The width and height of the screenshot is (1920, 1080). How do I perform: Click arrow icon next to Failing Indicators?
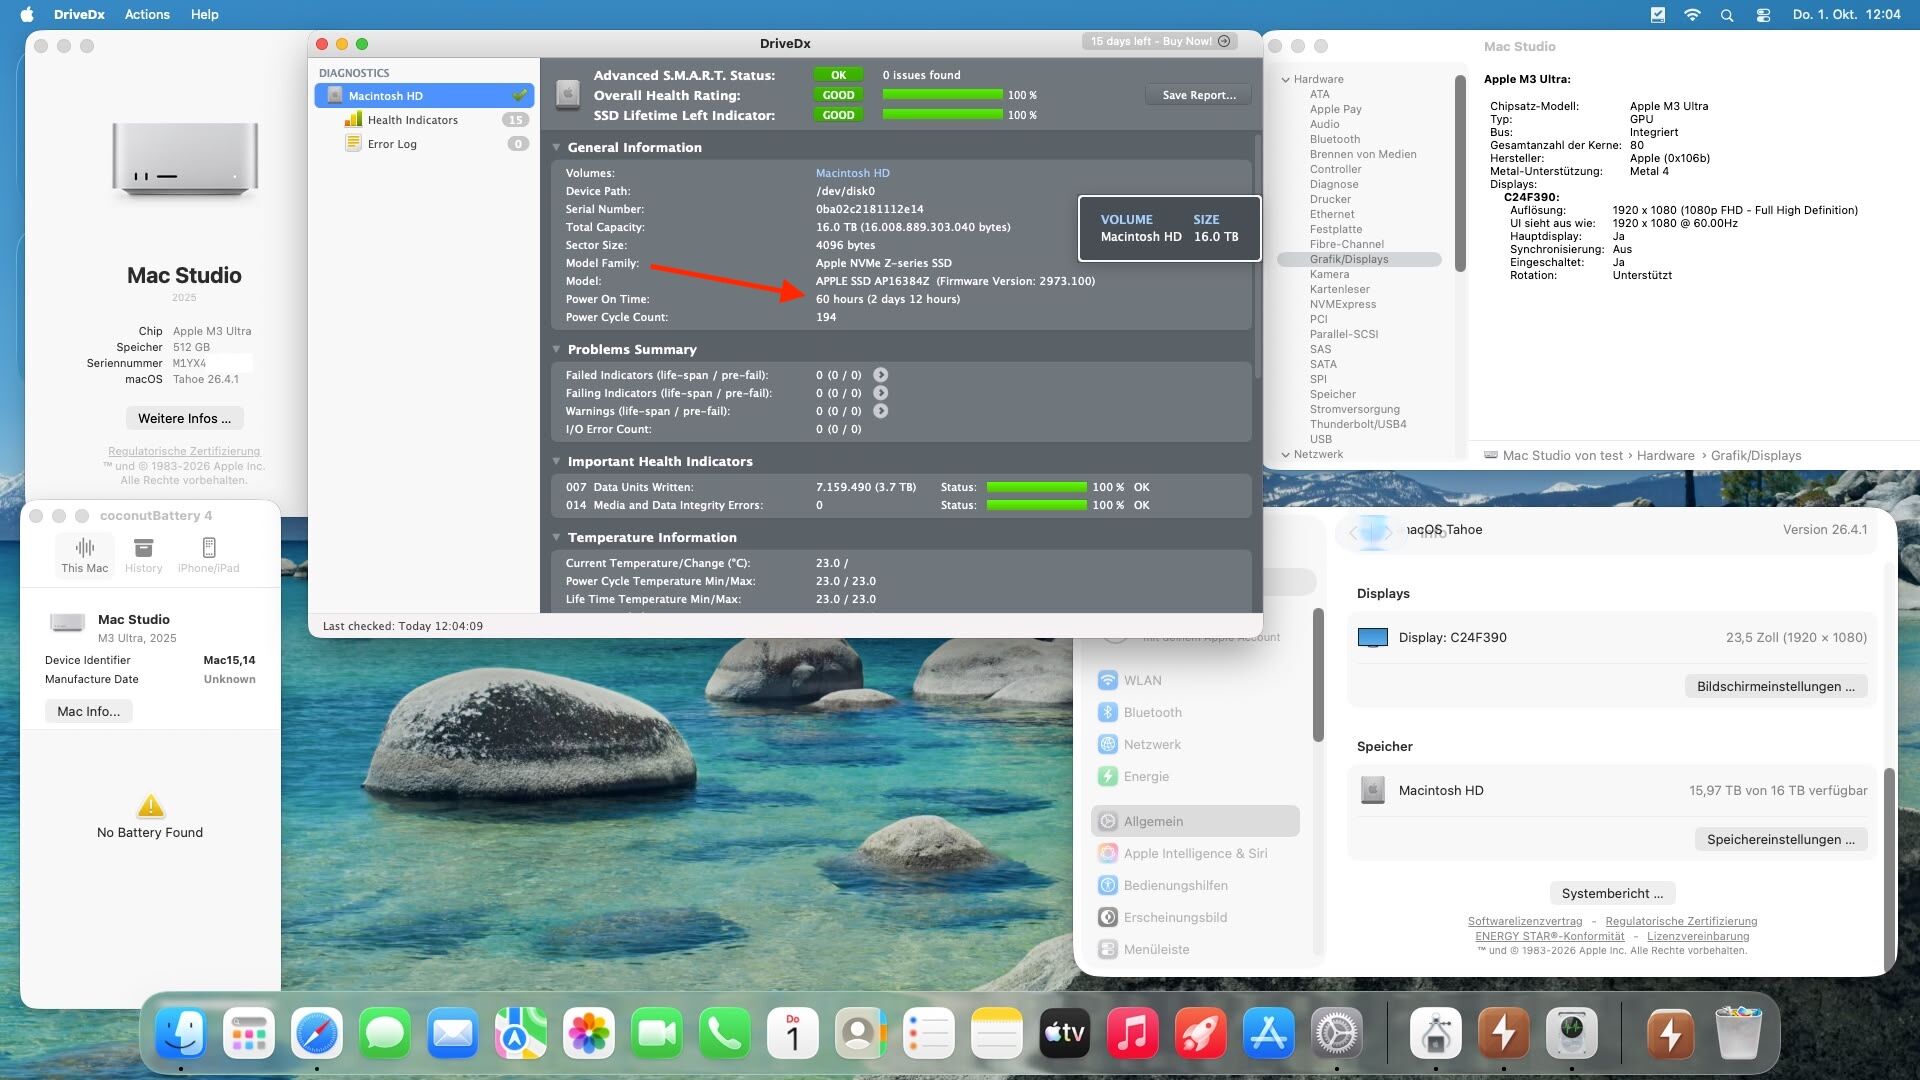click(881, 393)
